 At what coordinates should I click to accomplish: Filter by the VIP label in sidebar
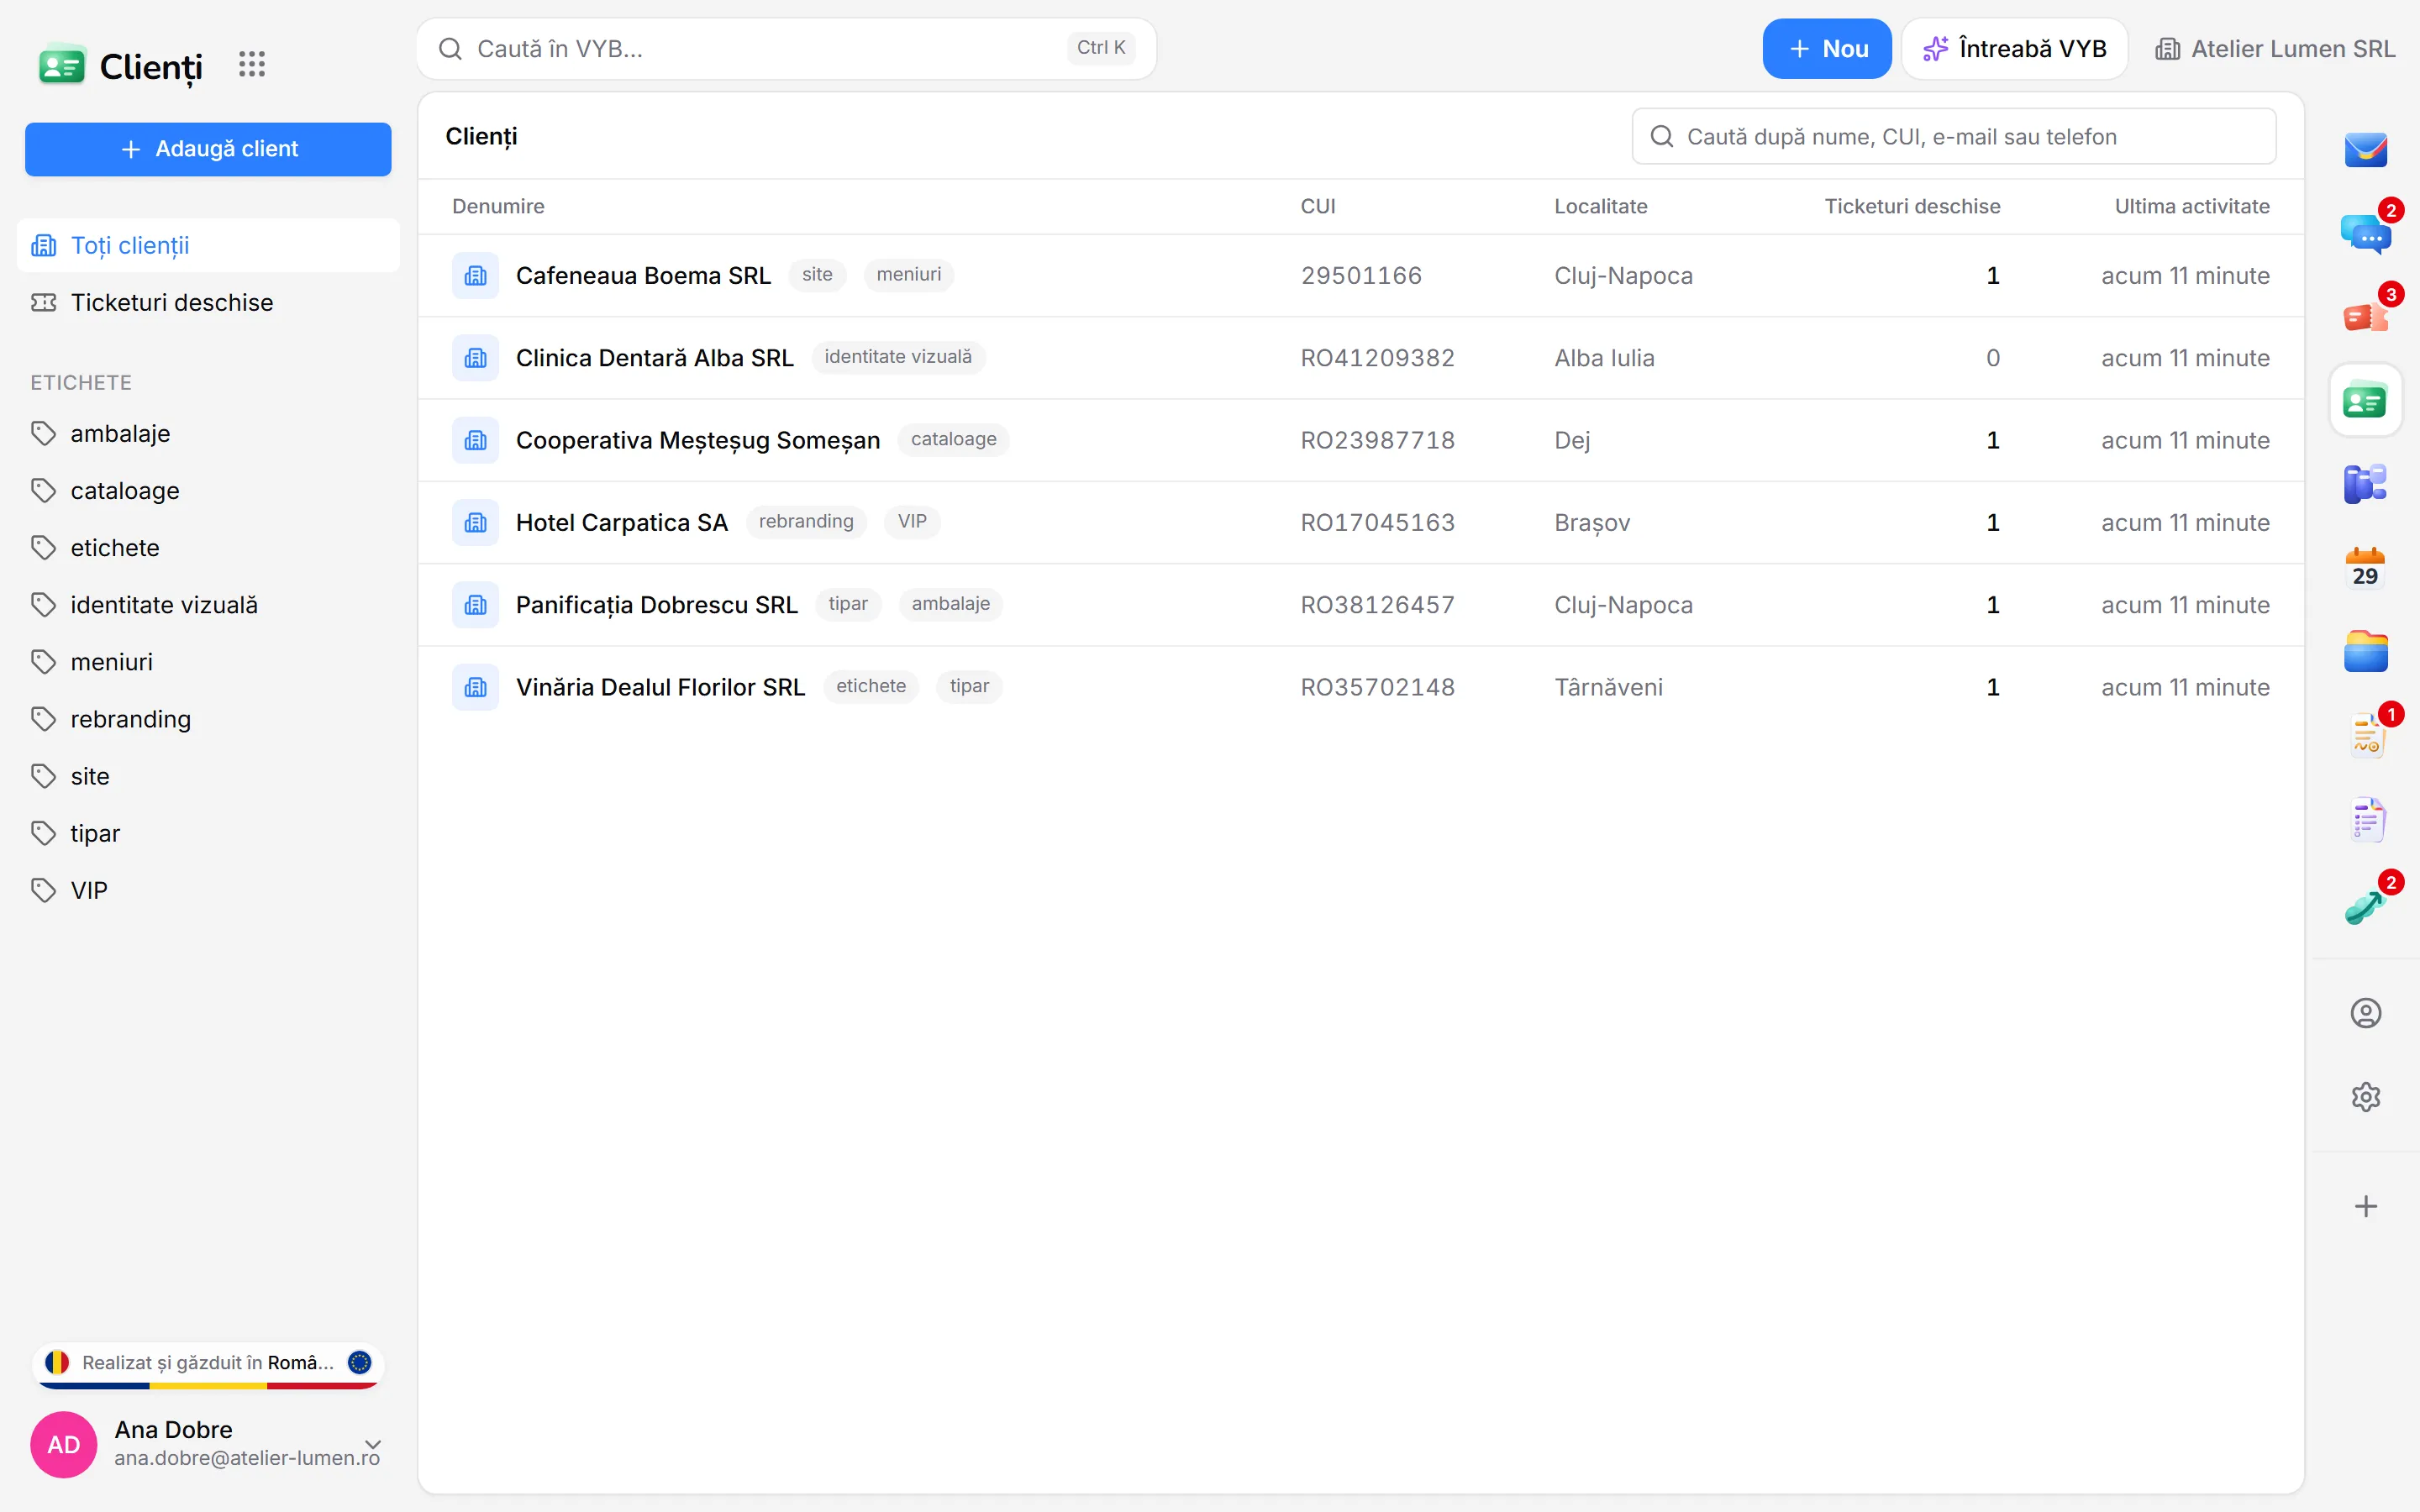tap(208, 890)
